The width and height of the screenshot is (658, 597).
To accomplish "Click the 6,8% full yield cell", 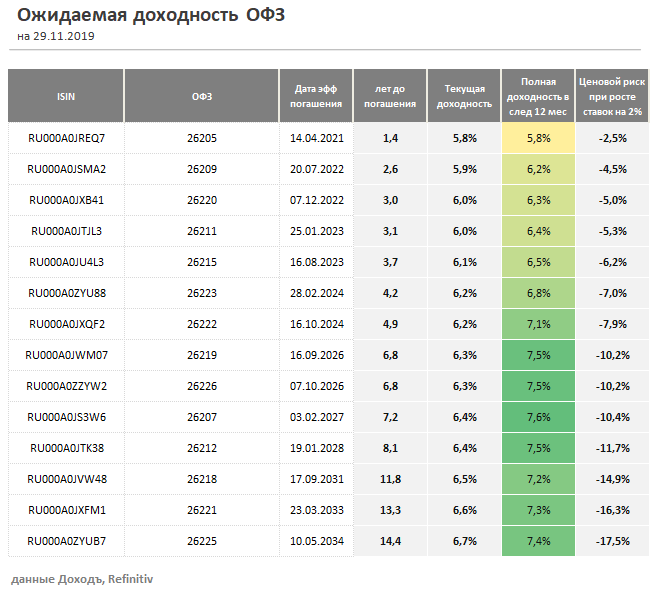I will click(x=538, y=293).
